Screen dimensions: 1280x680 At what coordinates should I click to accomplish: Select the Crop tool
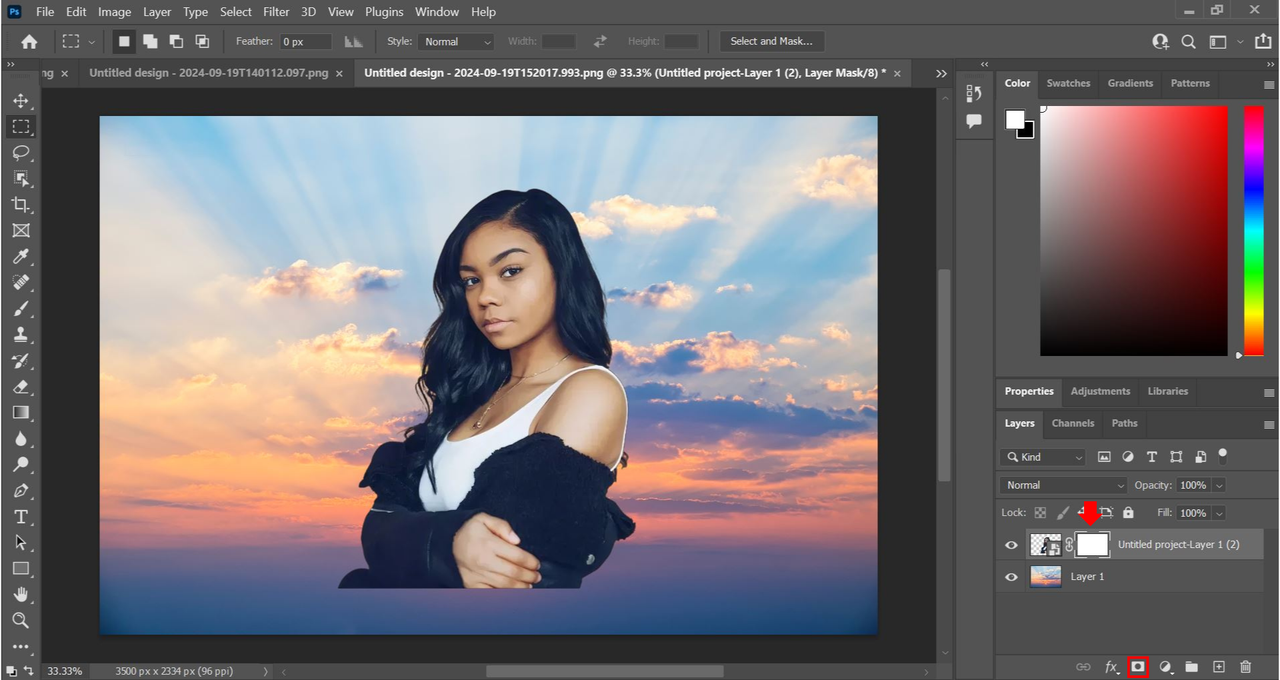21,205
